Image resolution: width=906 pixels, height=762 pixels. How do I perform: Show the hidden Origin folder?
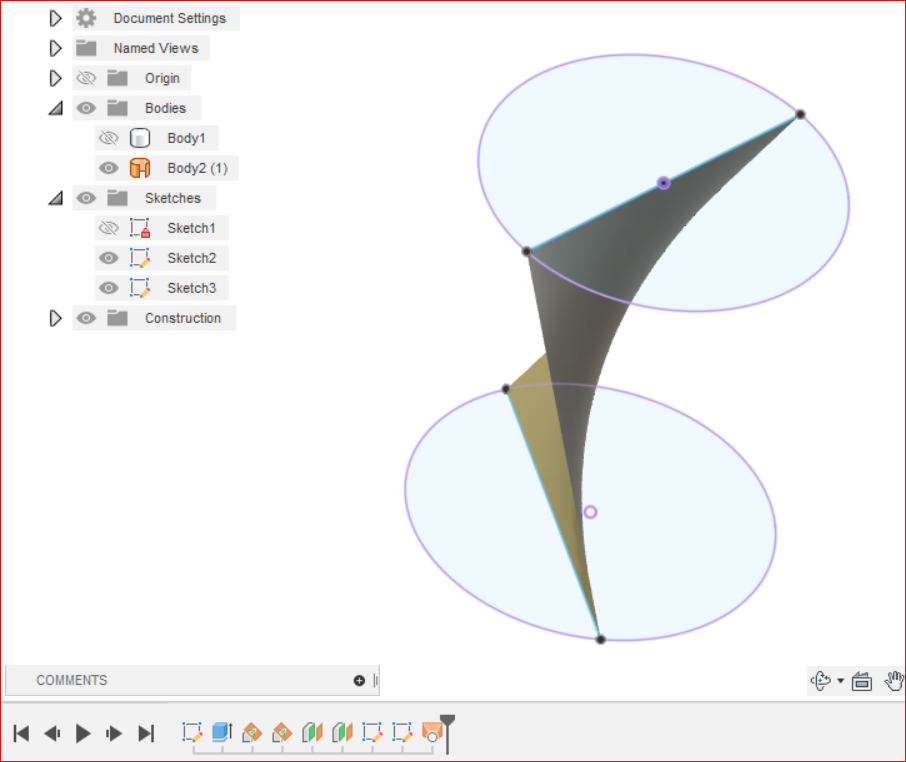(x=86, y=78)
